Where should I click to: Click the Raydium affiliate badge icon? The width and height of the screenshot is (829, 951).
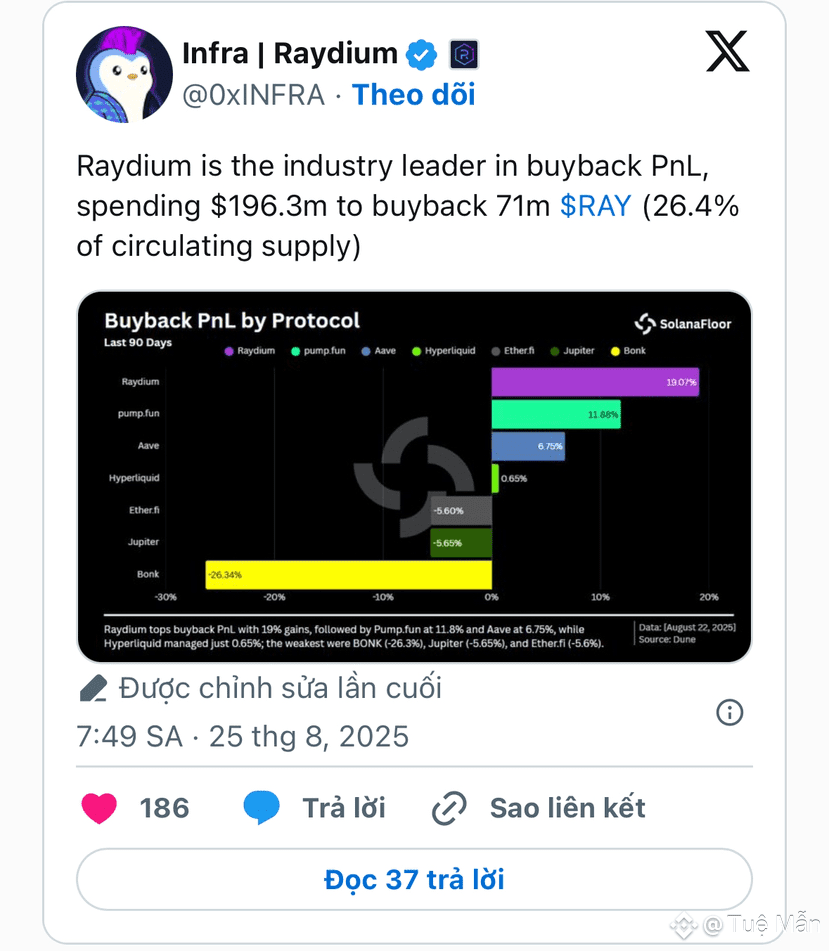click(x=464, y=55)
